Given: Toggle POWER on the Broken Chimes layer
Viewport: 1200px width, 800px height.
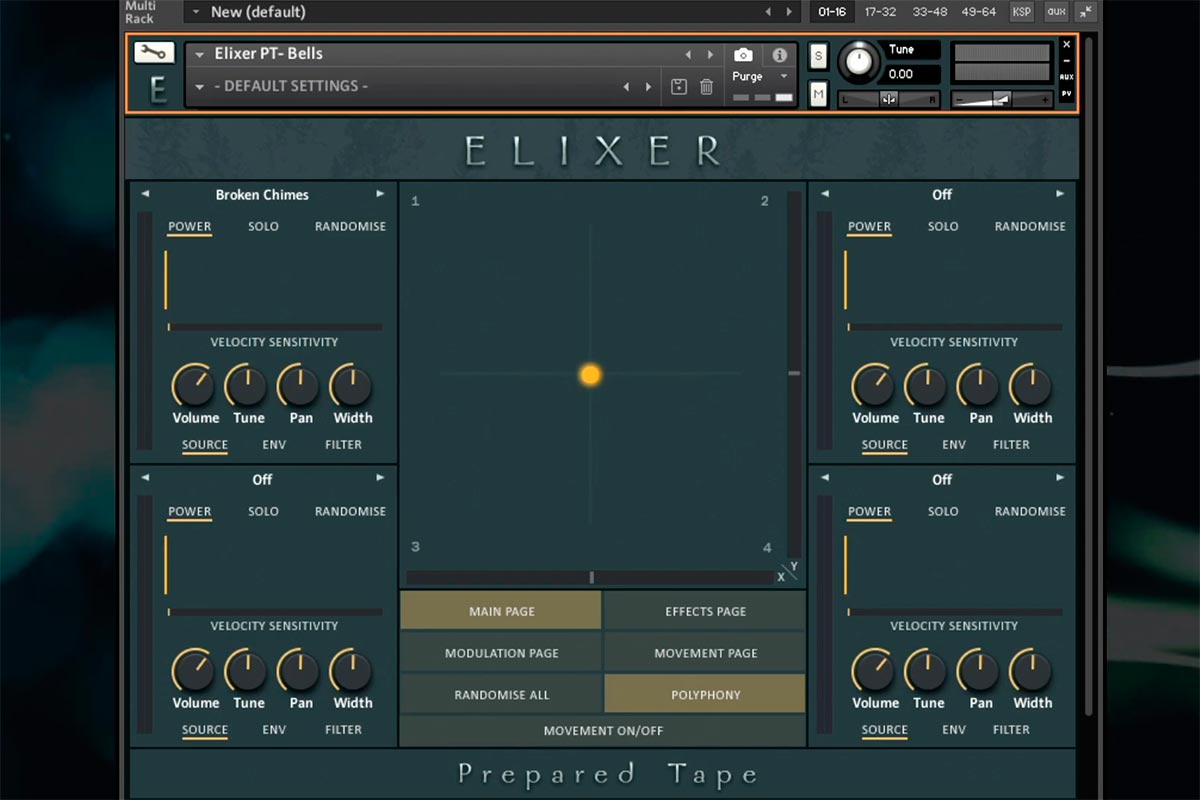Looking at the screenshot, I should [x=190, y=227].
